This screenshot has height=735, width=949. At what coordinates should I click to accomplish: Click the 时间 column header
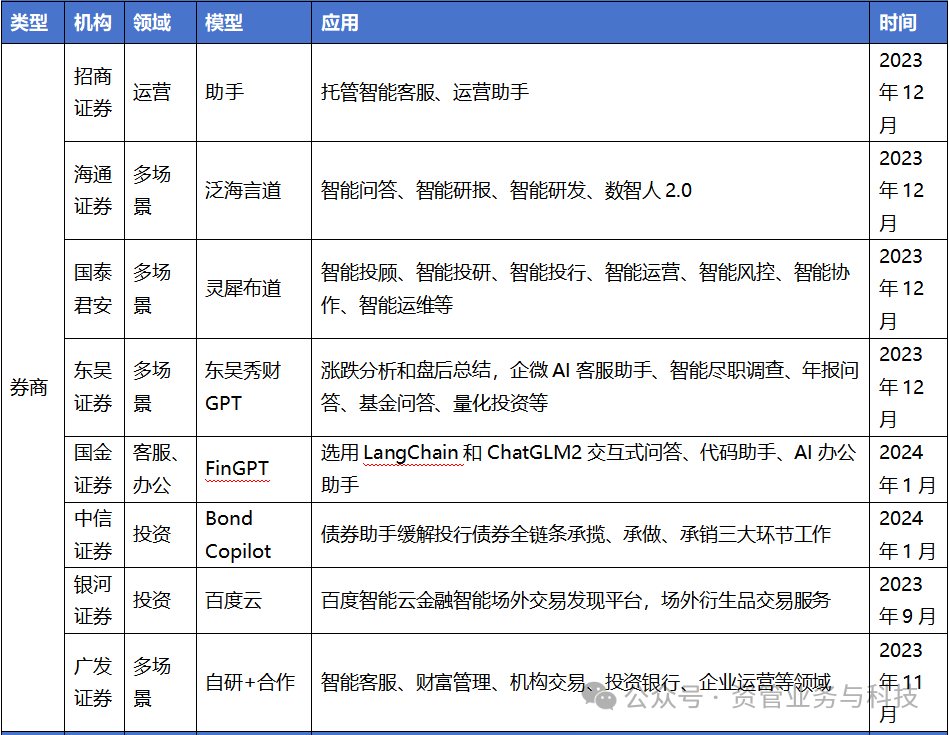pos(909,22)
